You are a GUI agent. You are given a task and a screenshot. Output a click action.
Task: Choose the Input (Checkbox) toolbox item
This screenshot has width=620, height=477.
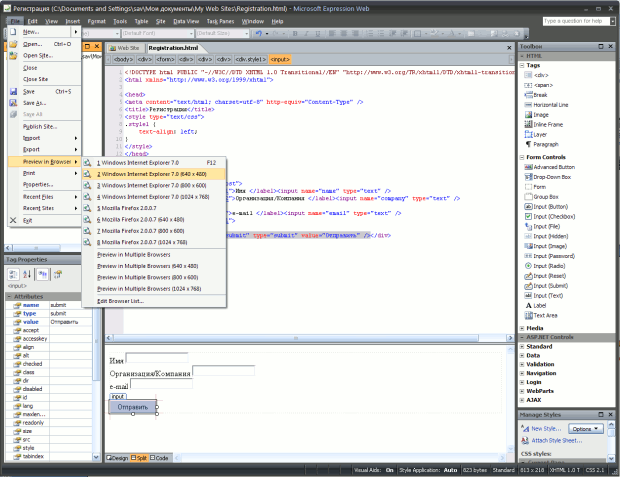click(x=555, y=216)
